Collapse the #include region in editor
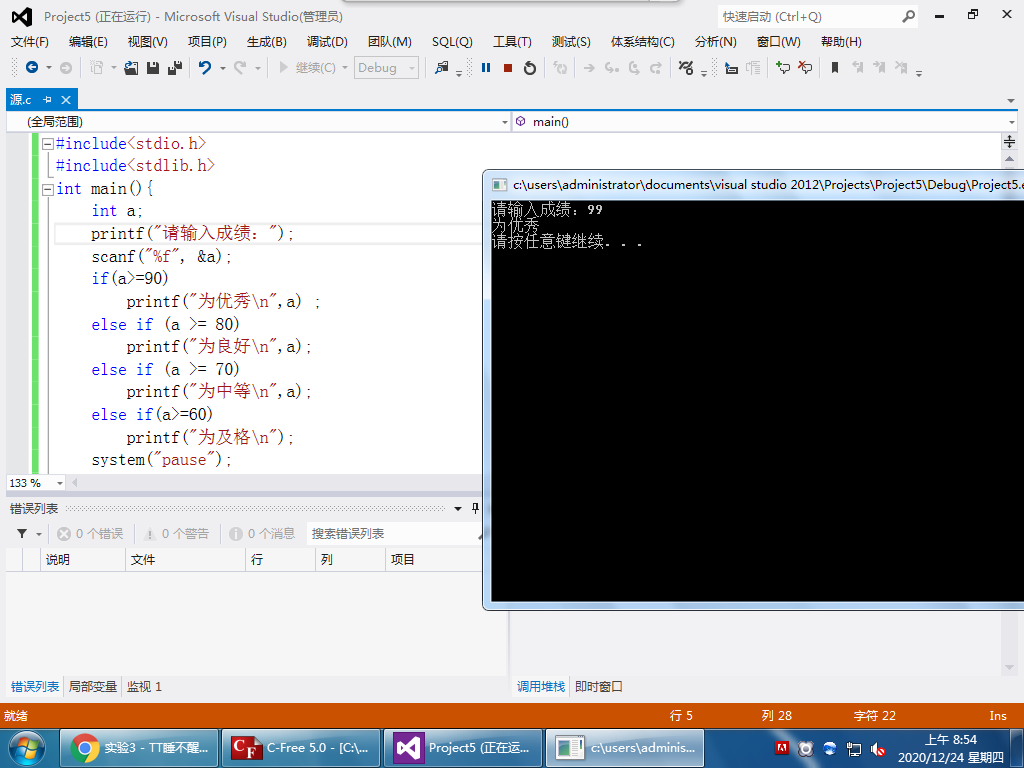This screenshot has height=768, width=1024. (47, 144)
